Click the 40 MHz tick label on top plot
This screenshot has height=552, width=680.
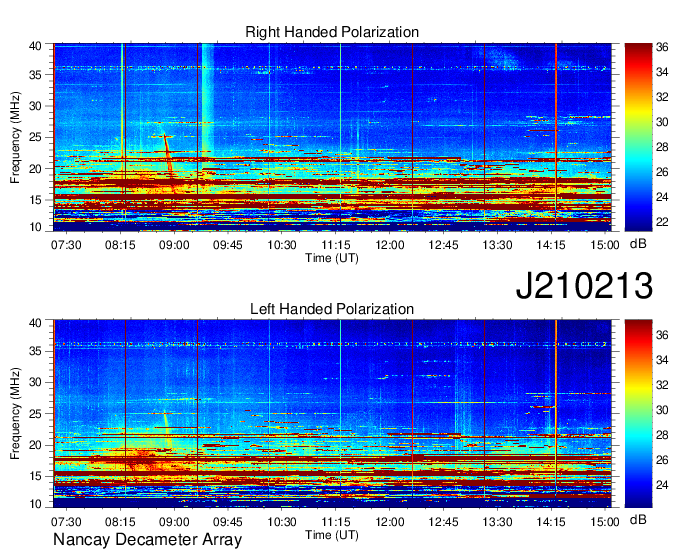[35, 46]
